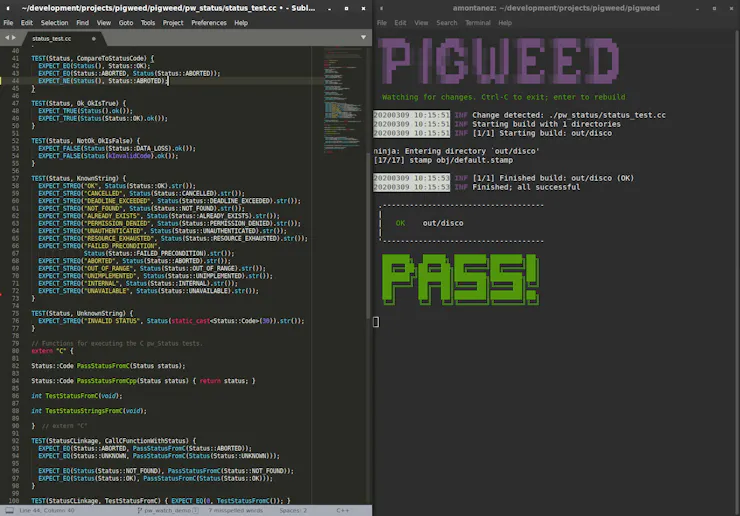Screen dimensions: 740x516
Task: Click the 'OK out/disco' result row in terminal
Action: click(429, 223)
